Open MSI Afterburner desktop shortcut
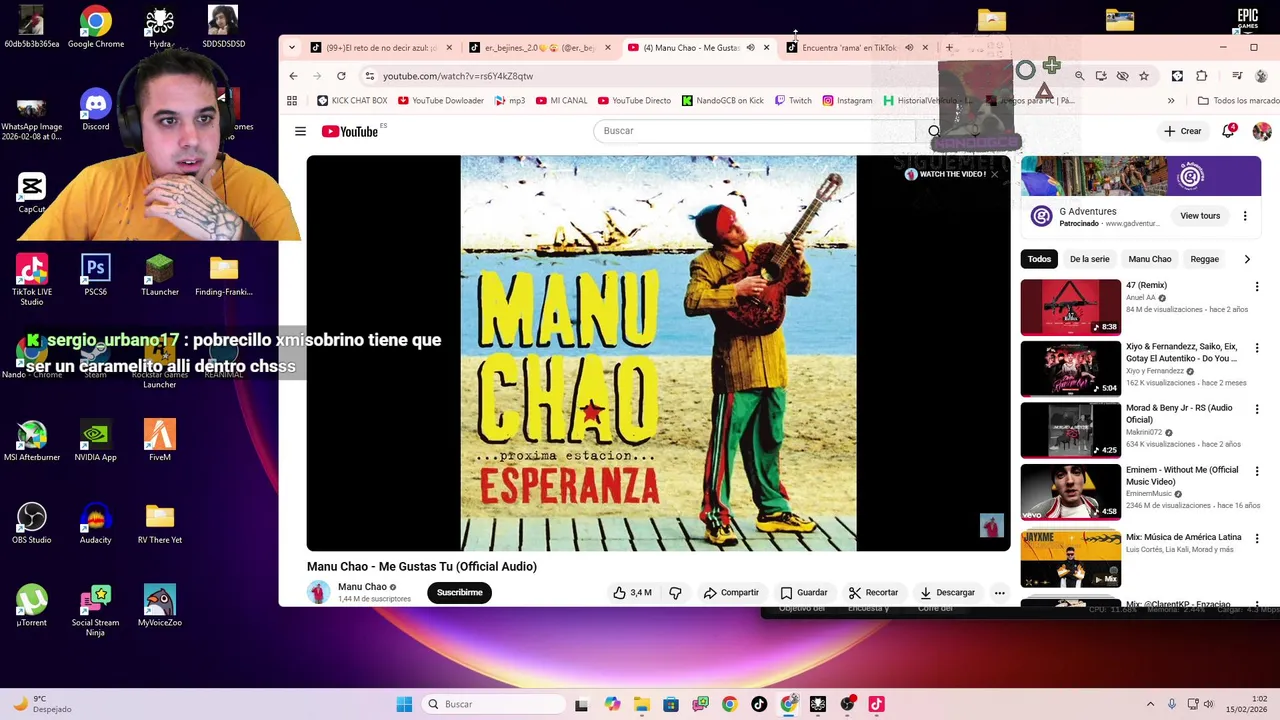The image size is (1280, 720). click(32, 440)
